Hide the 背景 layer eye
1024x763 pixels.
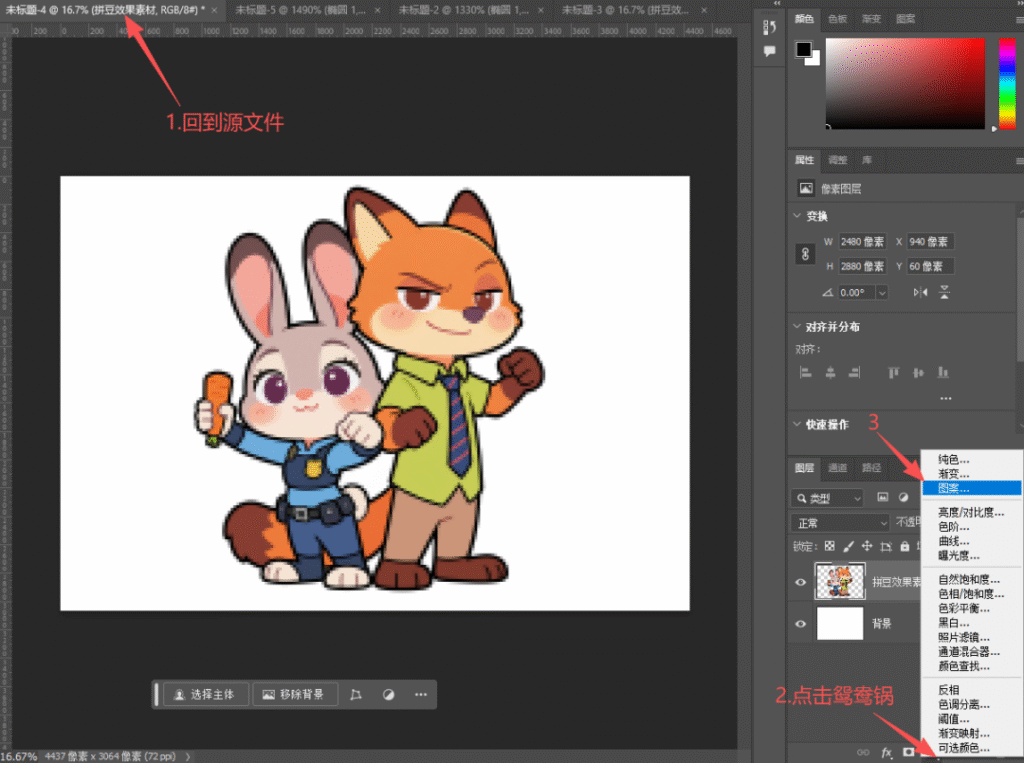pos(801,623)
